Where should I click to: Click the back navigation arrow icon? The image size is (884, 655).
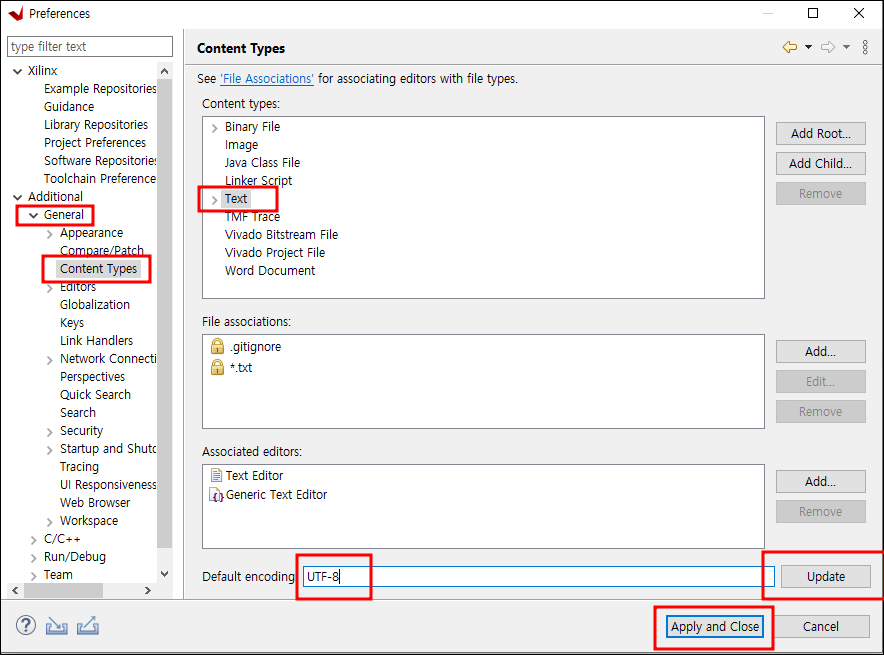pyautogui.click(x=790, y=47)
